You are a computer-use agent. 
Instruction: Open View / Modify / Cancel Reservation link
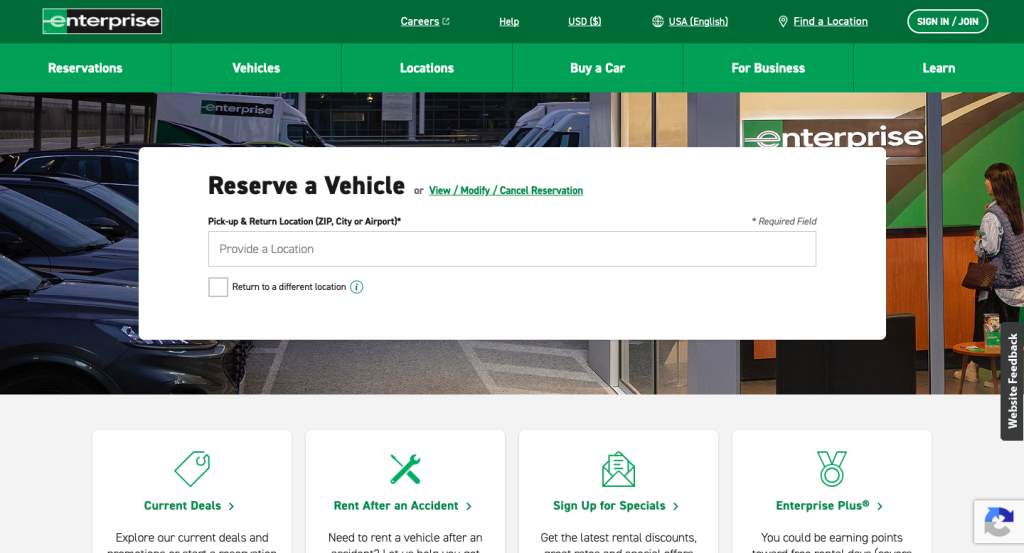(506, 191)
